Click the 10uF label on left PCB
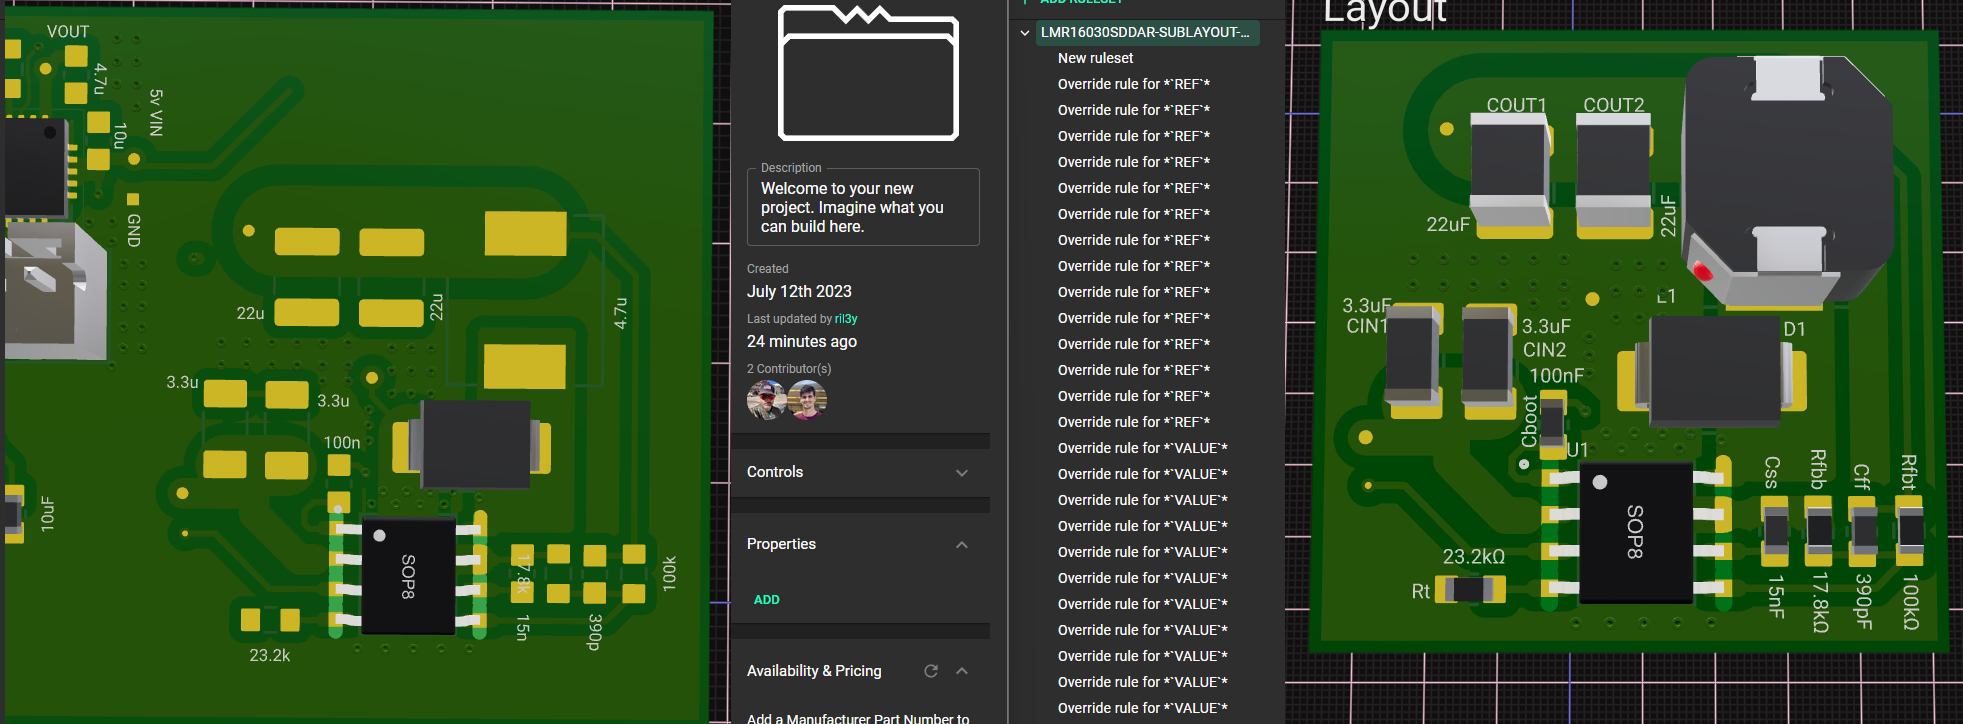Screen dimensions: 1963x724 coord(47,514)
